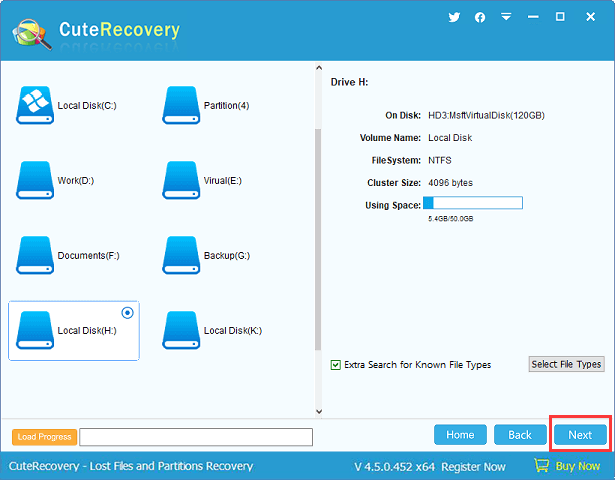Click the HD3:MsftVirtualDisk(120GB) value
The height and width of the screenshot is (480, 615).
[486, 115]
